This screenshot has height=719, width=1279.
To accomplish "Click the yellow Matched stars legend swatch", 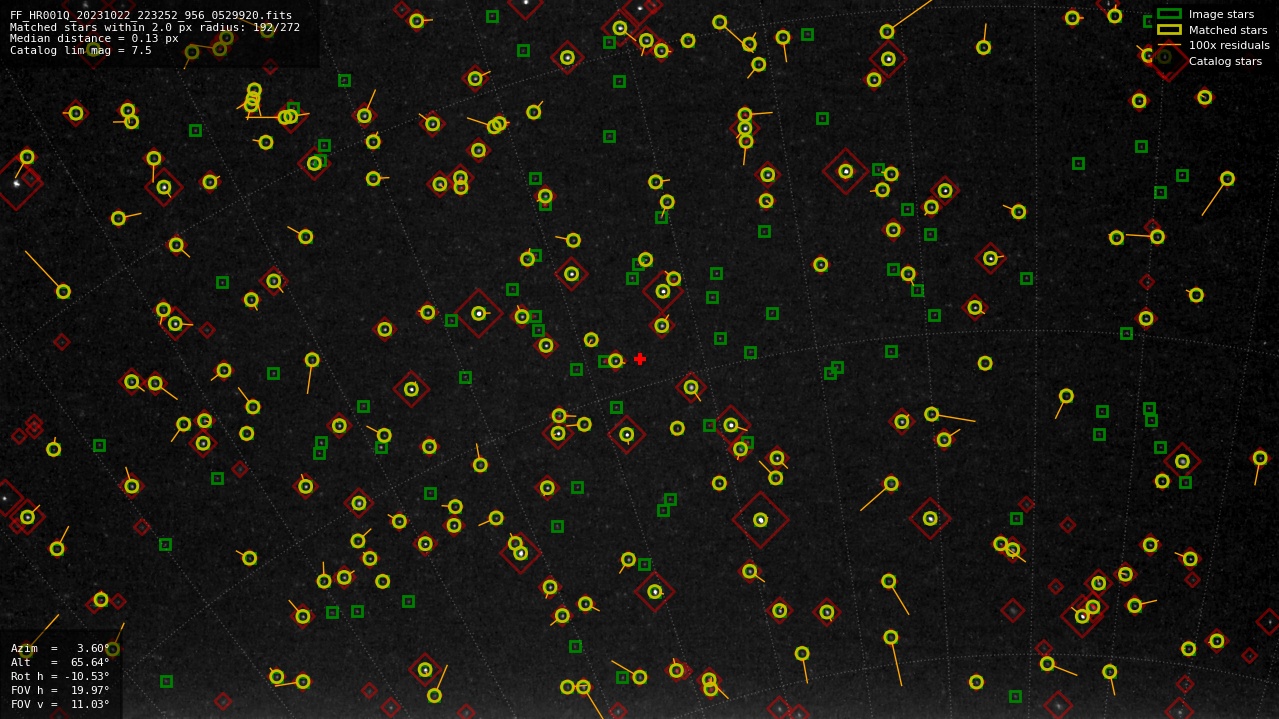I will 1169,30.
